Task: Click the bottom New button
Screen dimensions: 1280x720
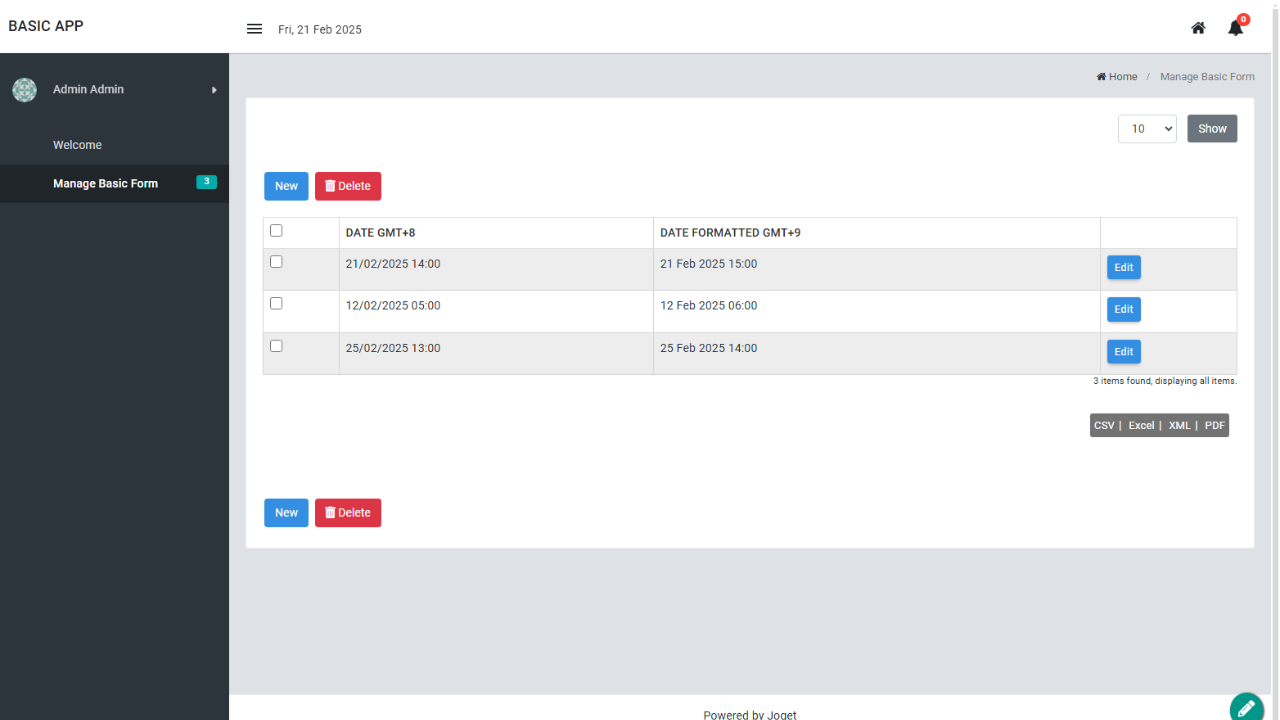Action: click(286, 513)
